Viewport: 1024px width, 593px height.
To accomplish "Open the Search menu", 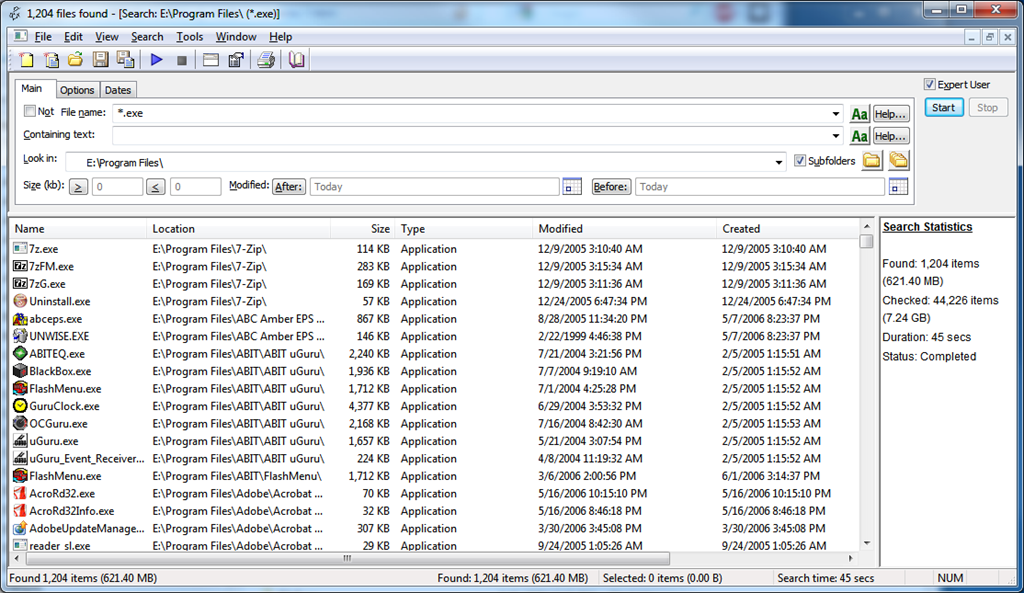I will point(147,37).
